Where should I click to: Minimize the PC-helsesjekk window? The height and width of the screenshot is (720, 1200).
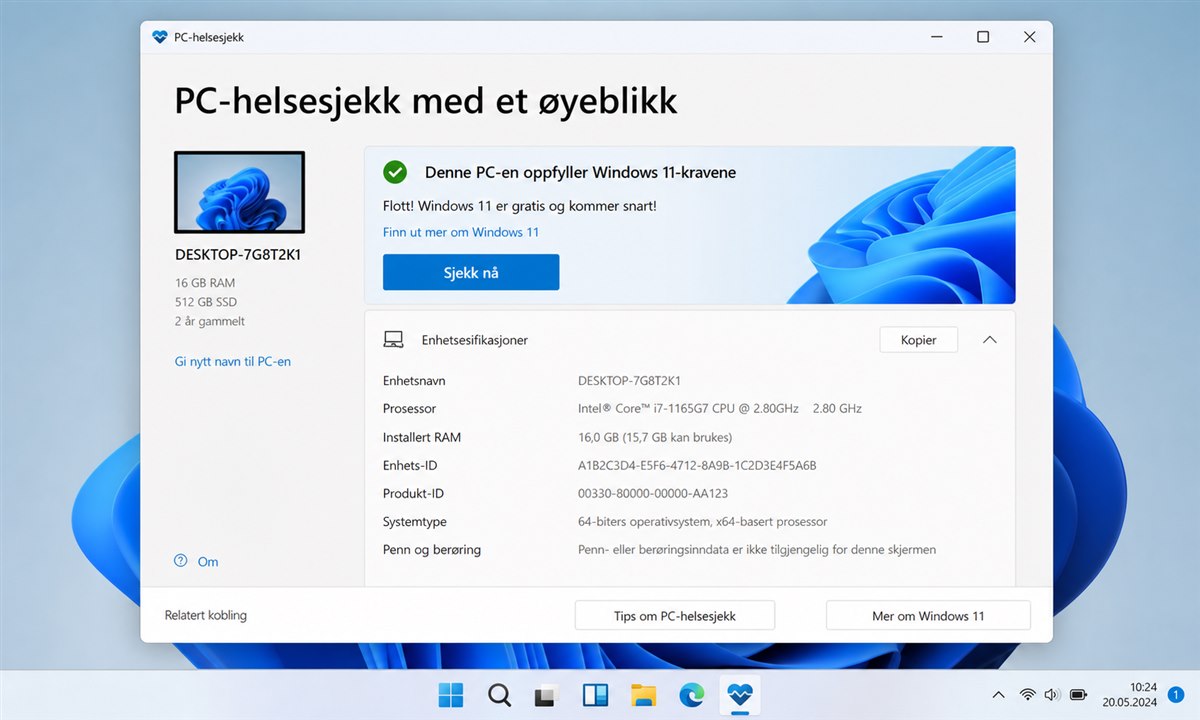pos(937,37)
